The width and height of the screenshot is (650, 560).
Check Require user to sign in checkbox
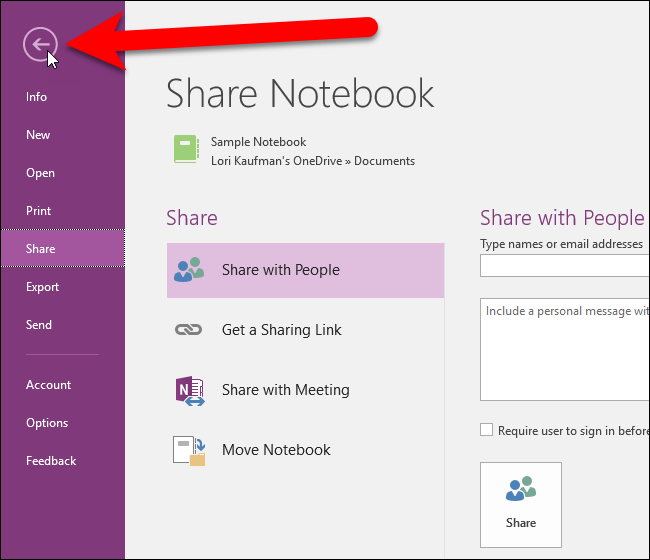(x=486, y=430)
